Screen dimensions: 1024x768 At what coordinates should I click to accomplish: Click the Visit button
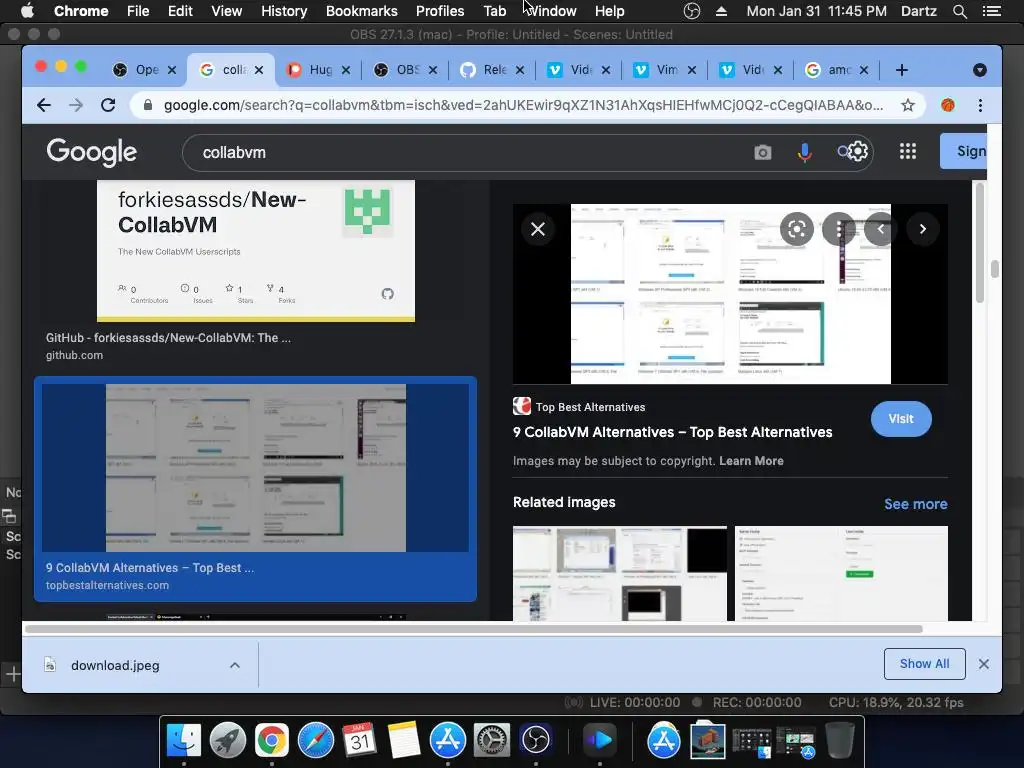[901, 419]
